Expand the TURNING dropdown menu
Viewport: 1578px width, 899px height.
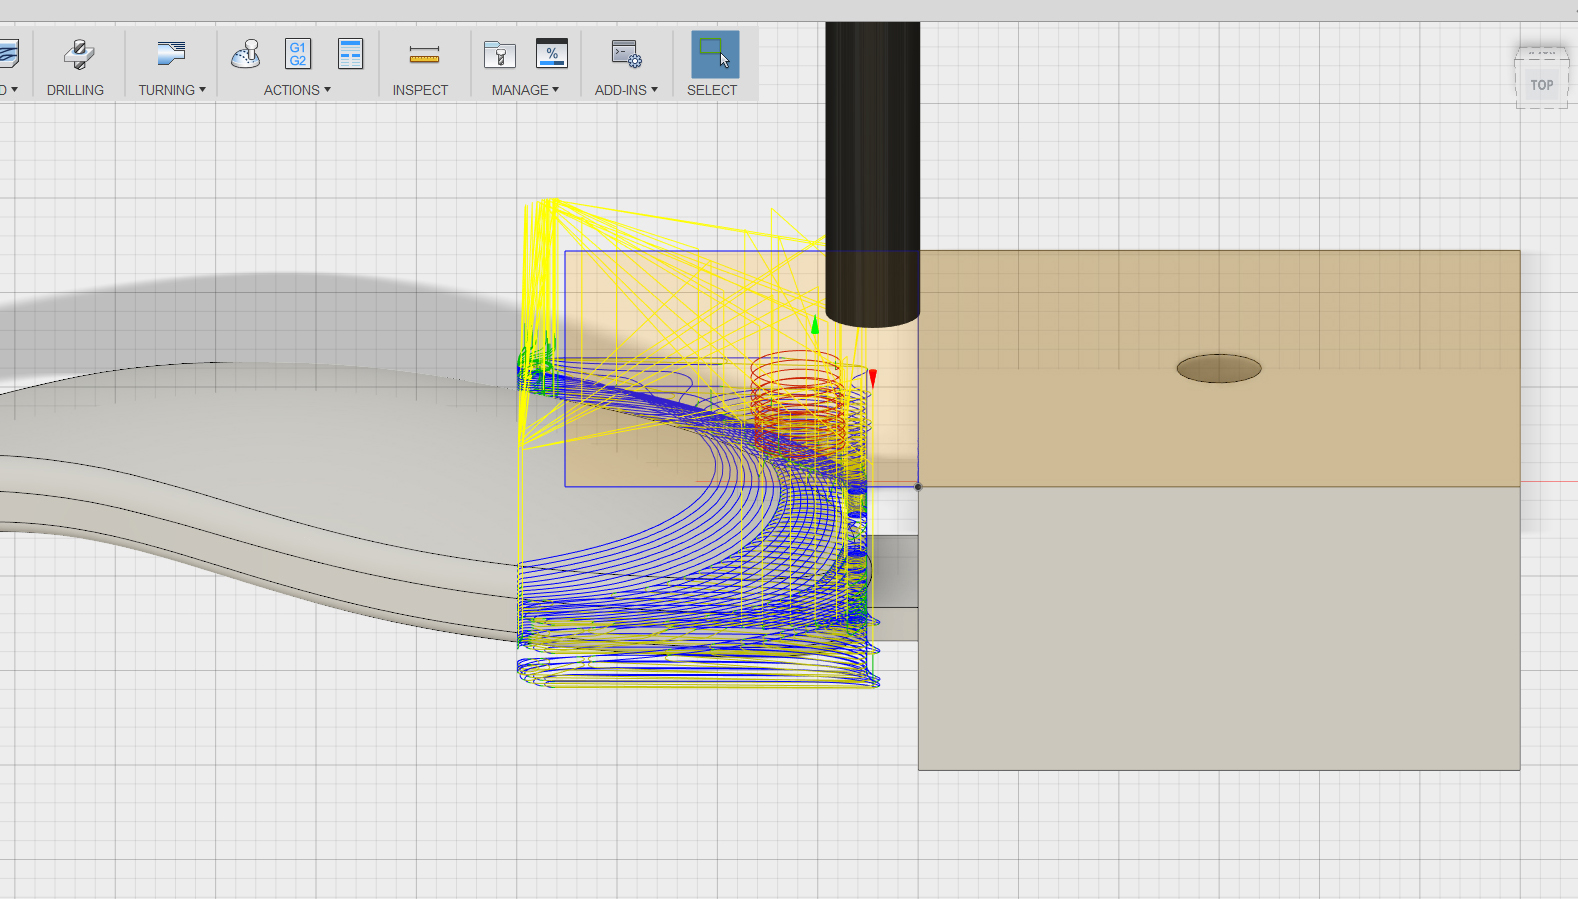point(172,90)
